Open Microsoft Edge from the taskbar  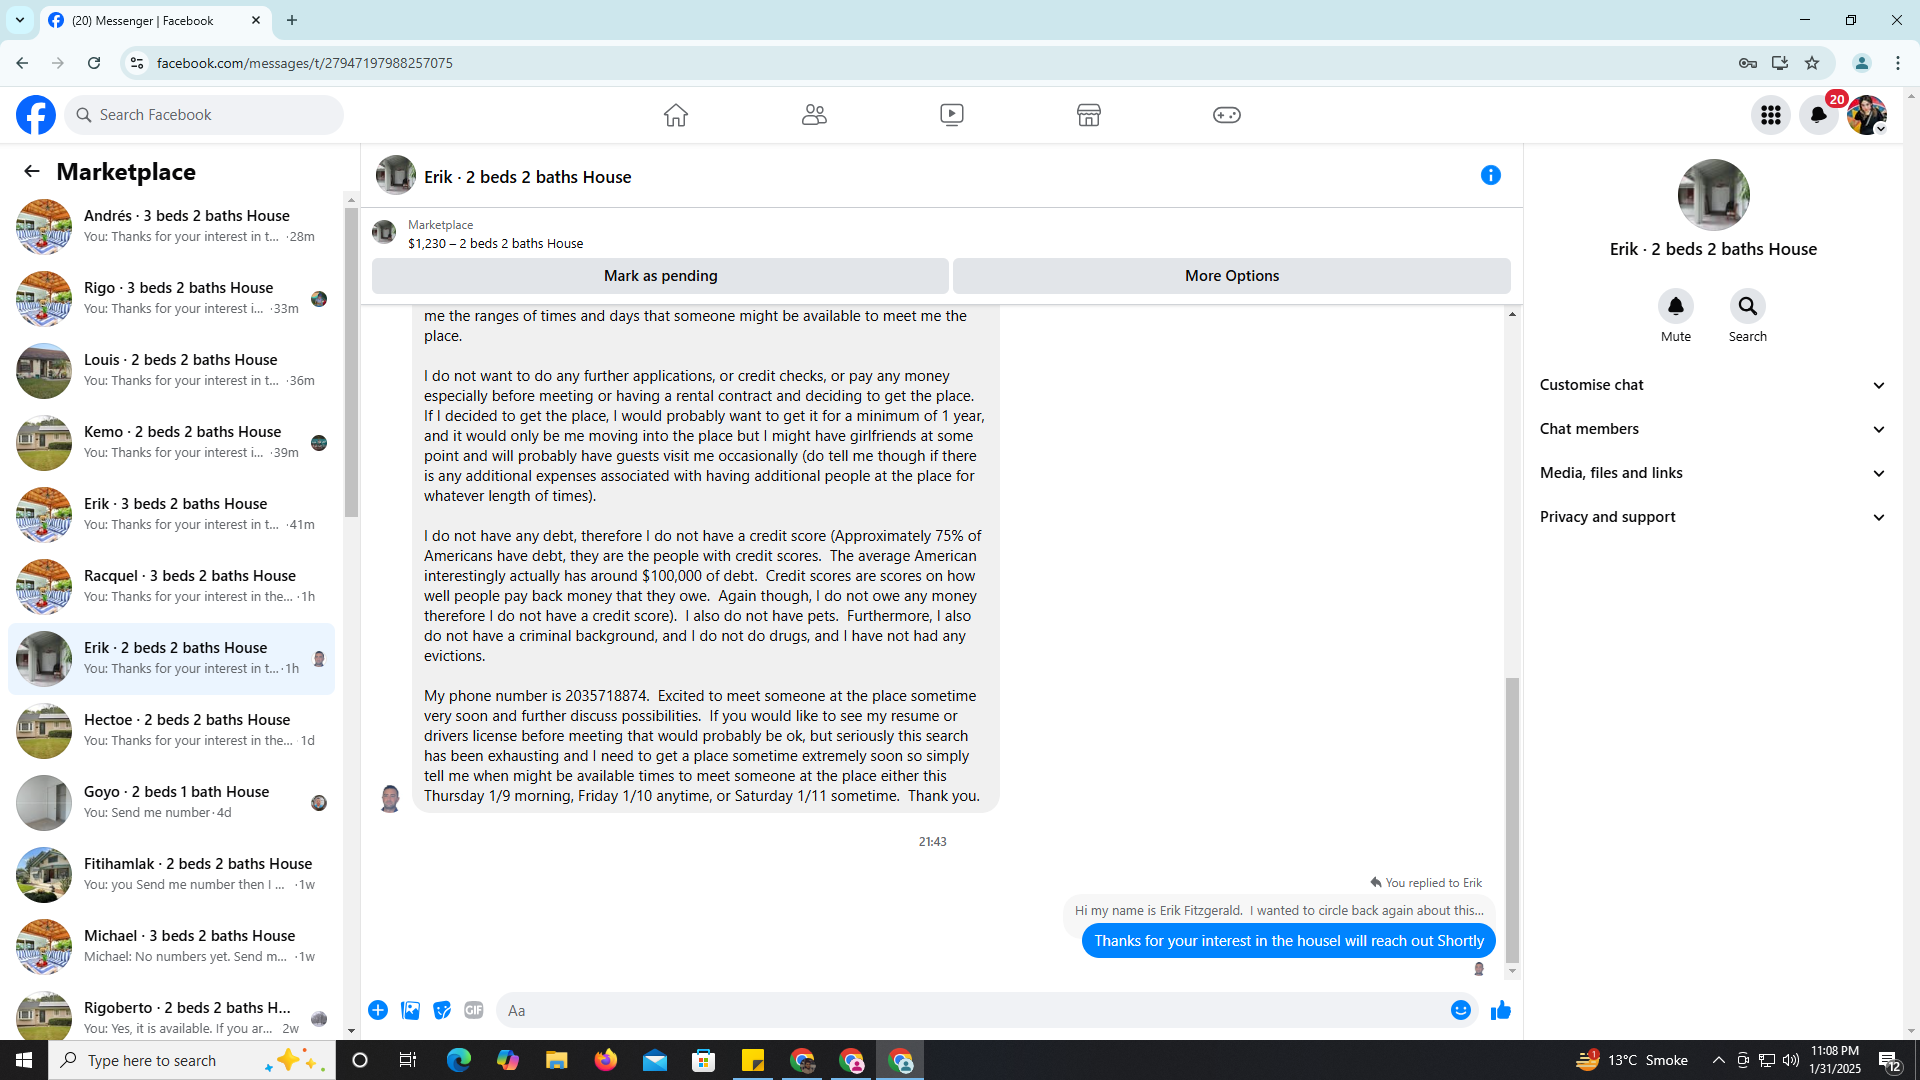pos(459,1060)
